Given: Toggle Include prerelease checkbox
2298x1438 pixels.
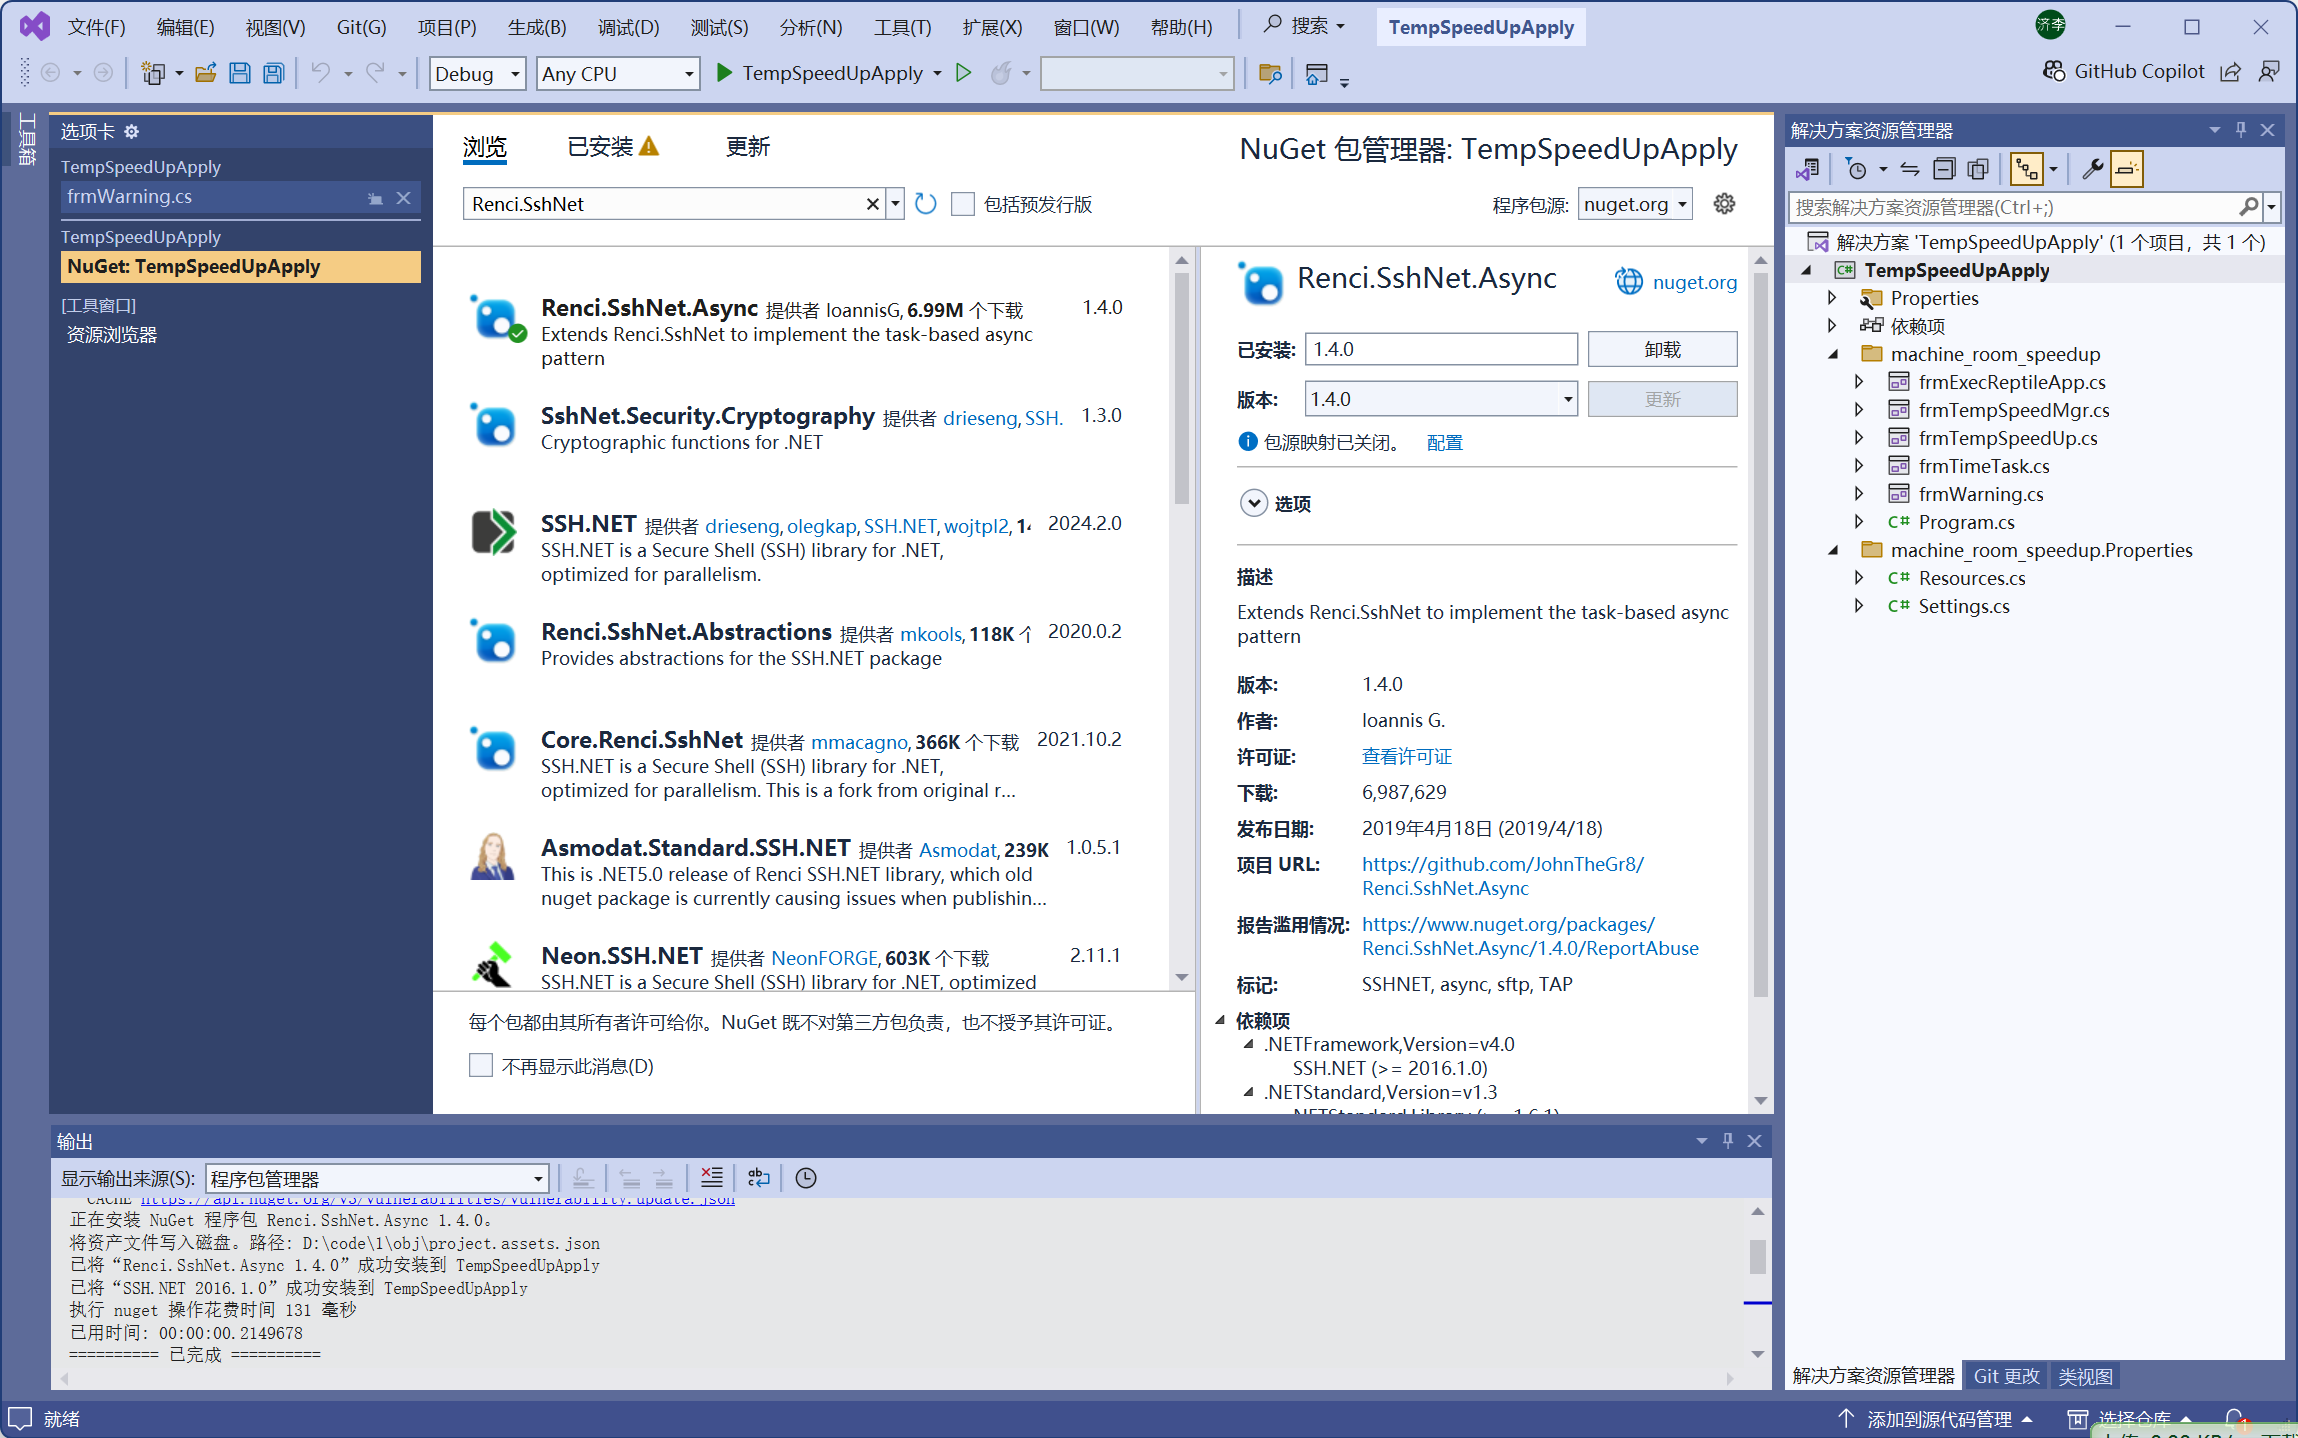Looking at the screenshot, I should [963, 204].
